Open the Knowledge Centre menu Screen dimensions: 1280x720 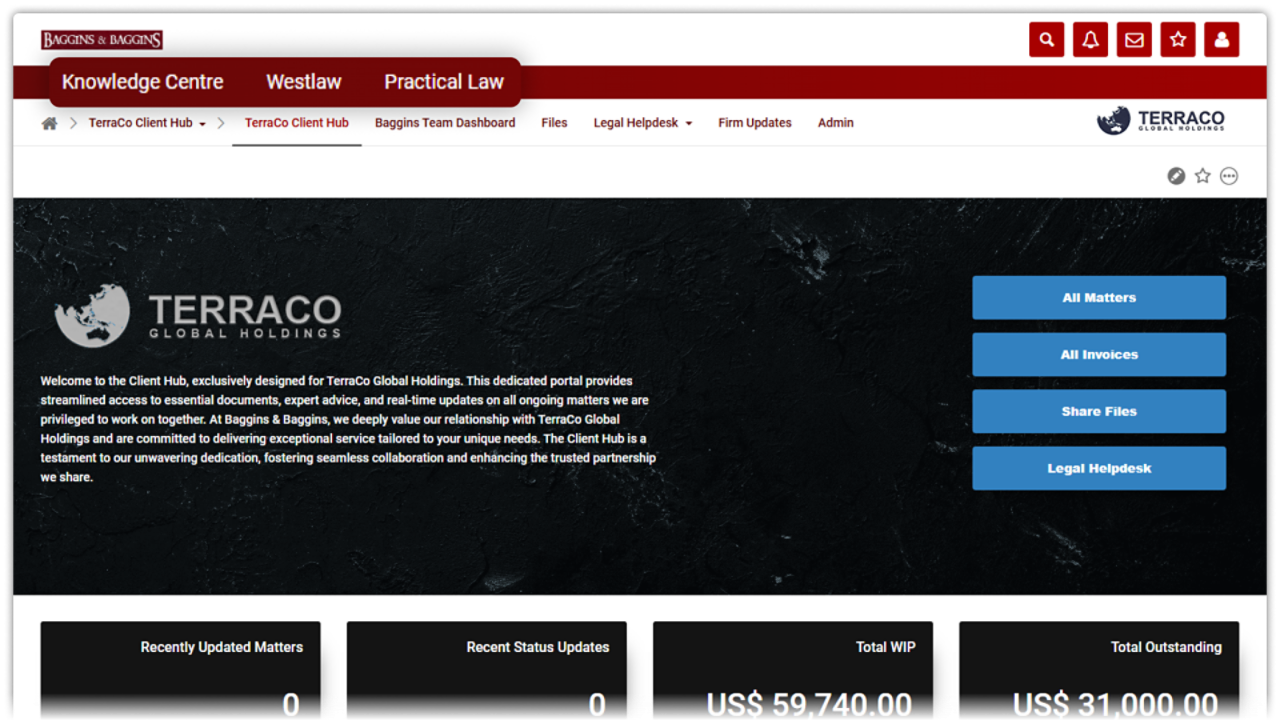click(143, 82)
